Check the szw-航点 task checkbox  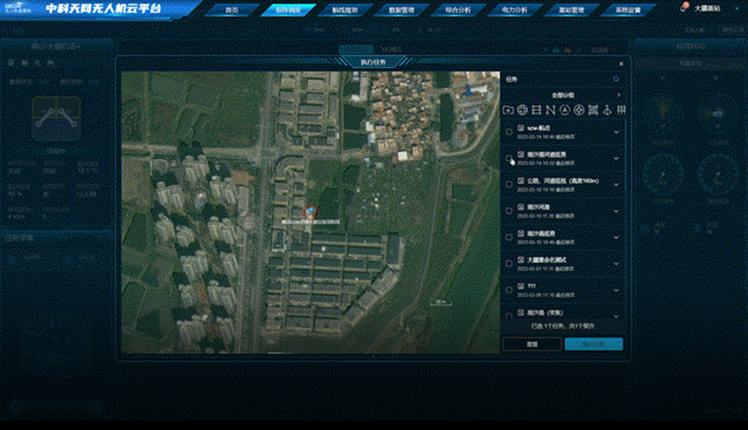pyautogui.click(x=509, y=132)
